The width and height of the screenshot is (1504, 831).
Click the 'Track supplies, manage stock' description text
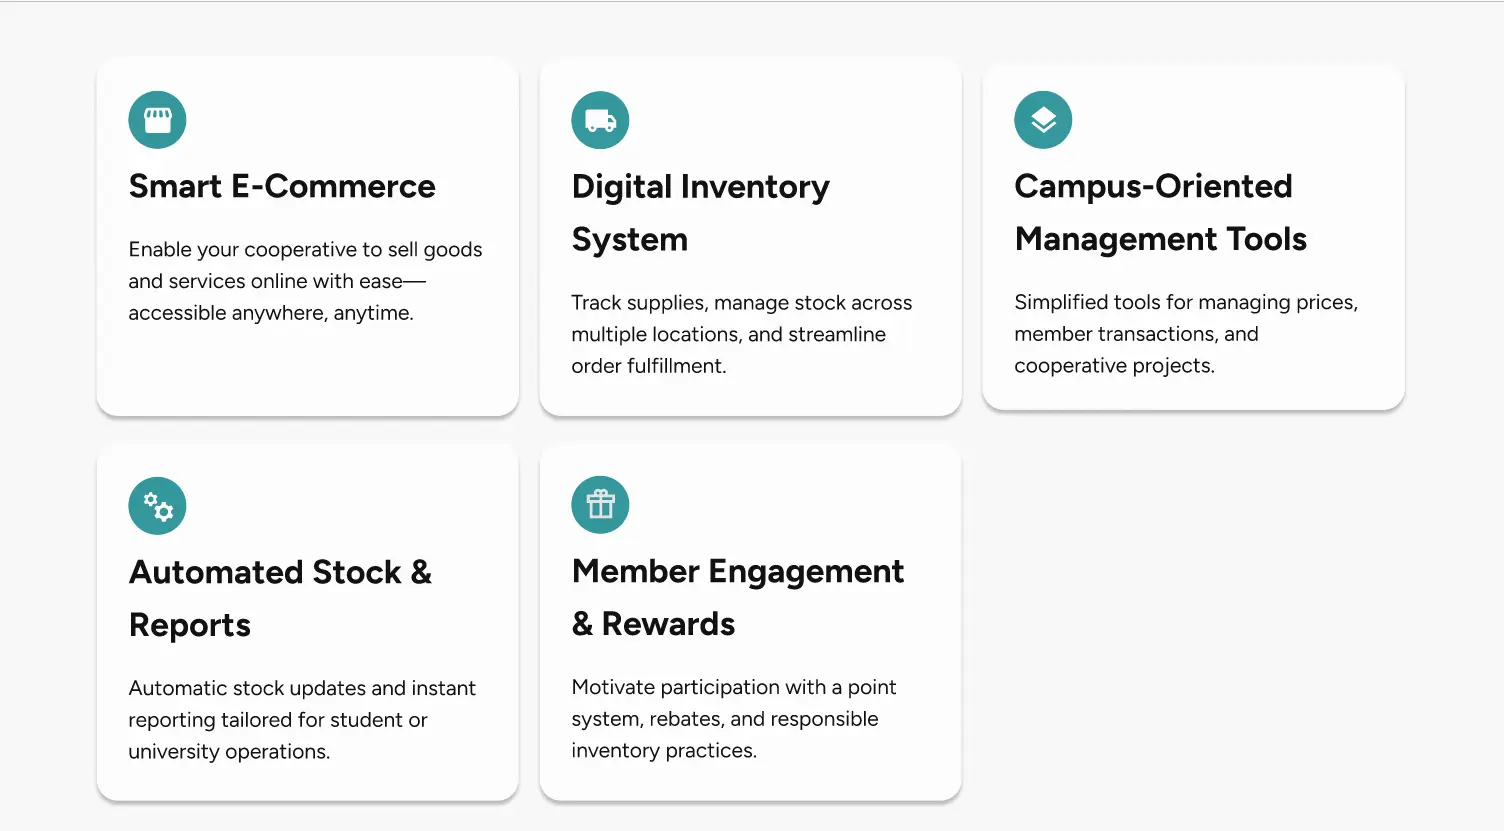742,334
